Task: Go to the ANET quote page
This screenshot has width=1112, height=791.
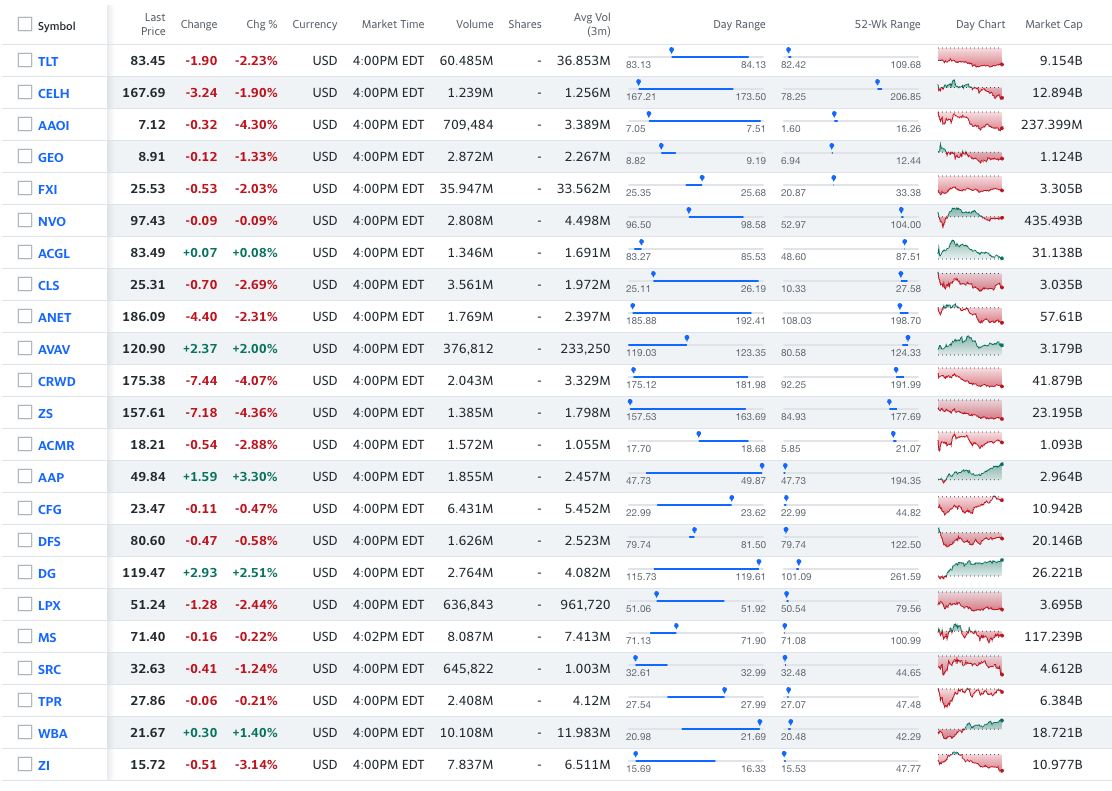Action: click(55, 318)
